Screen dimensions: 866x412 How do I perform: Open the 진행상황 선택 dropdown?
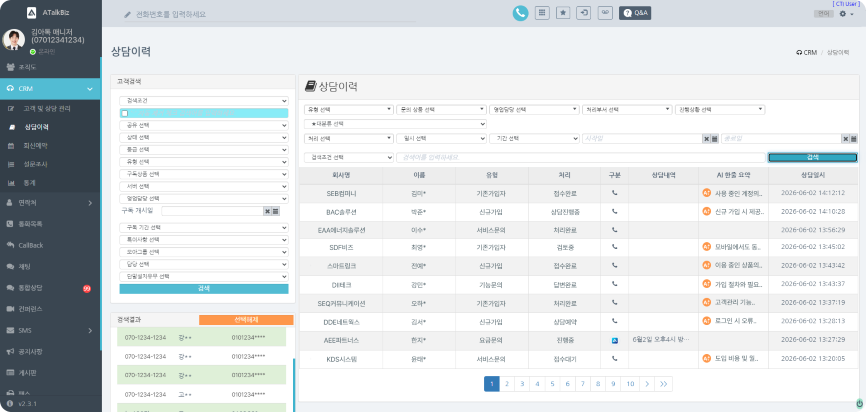click(x=720, y=109)
